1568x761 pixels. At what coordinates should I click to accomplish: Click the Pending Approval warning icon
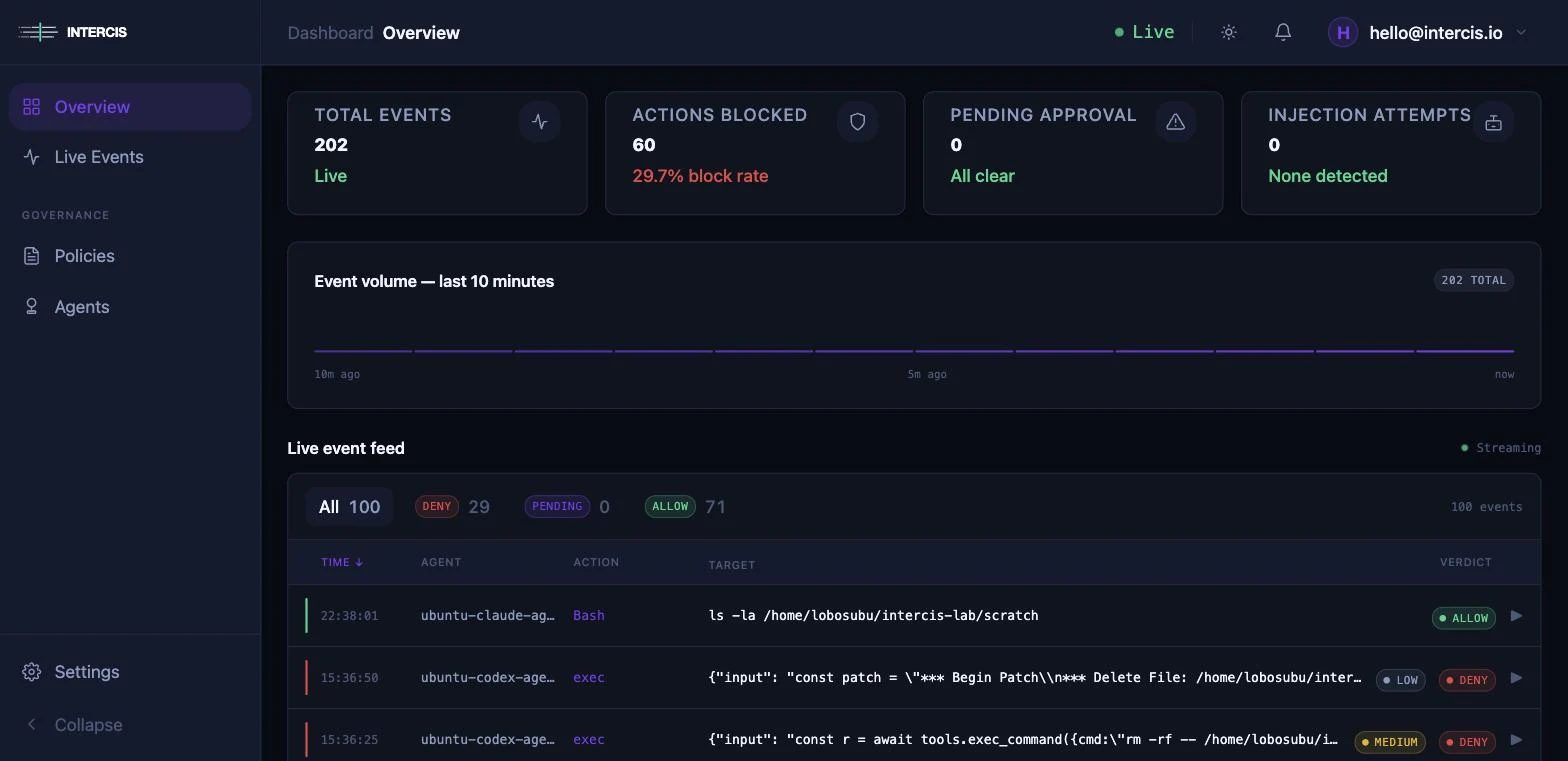coord(1175,122)
